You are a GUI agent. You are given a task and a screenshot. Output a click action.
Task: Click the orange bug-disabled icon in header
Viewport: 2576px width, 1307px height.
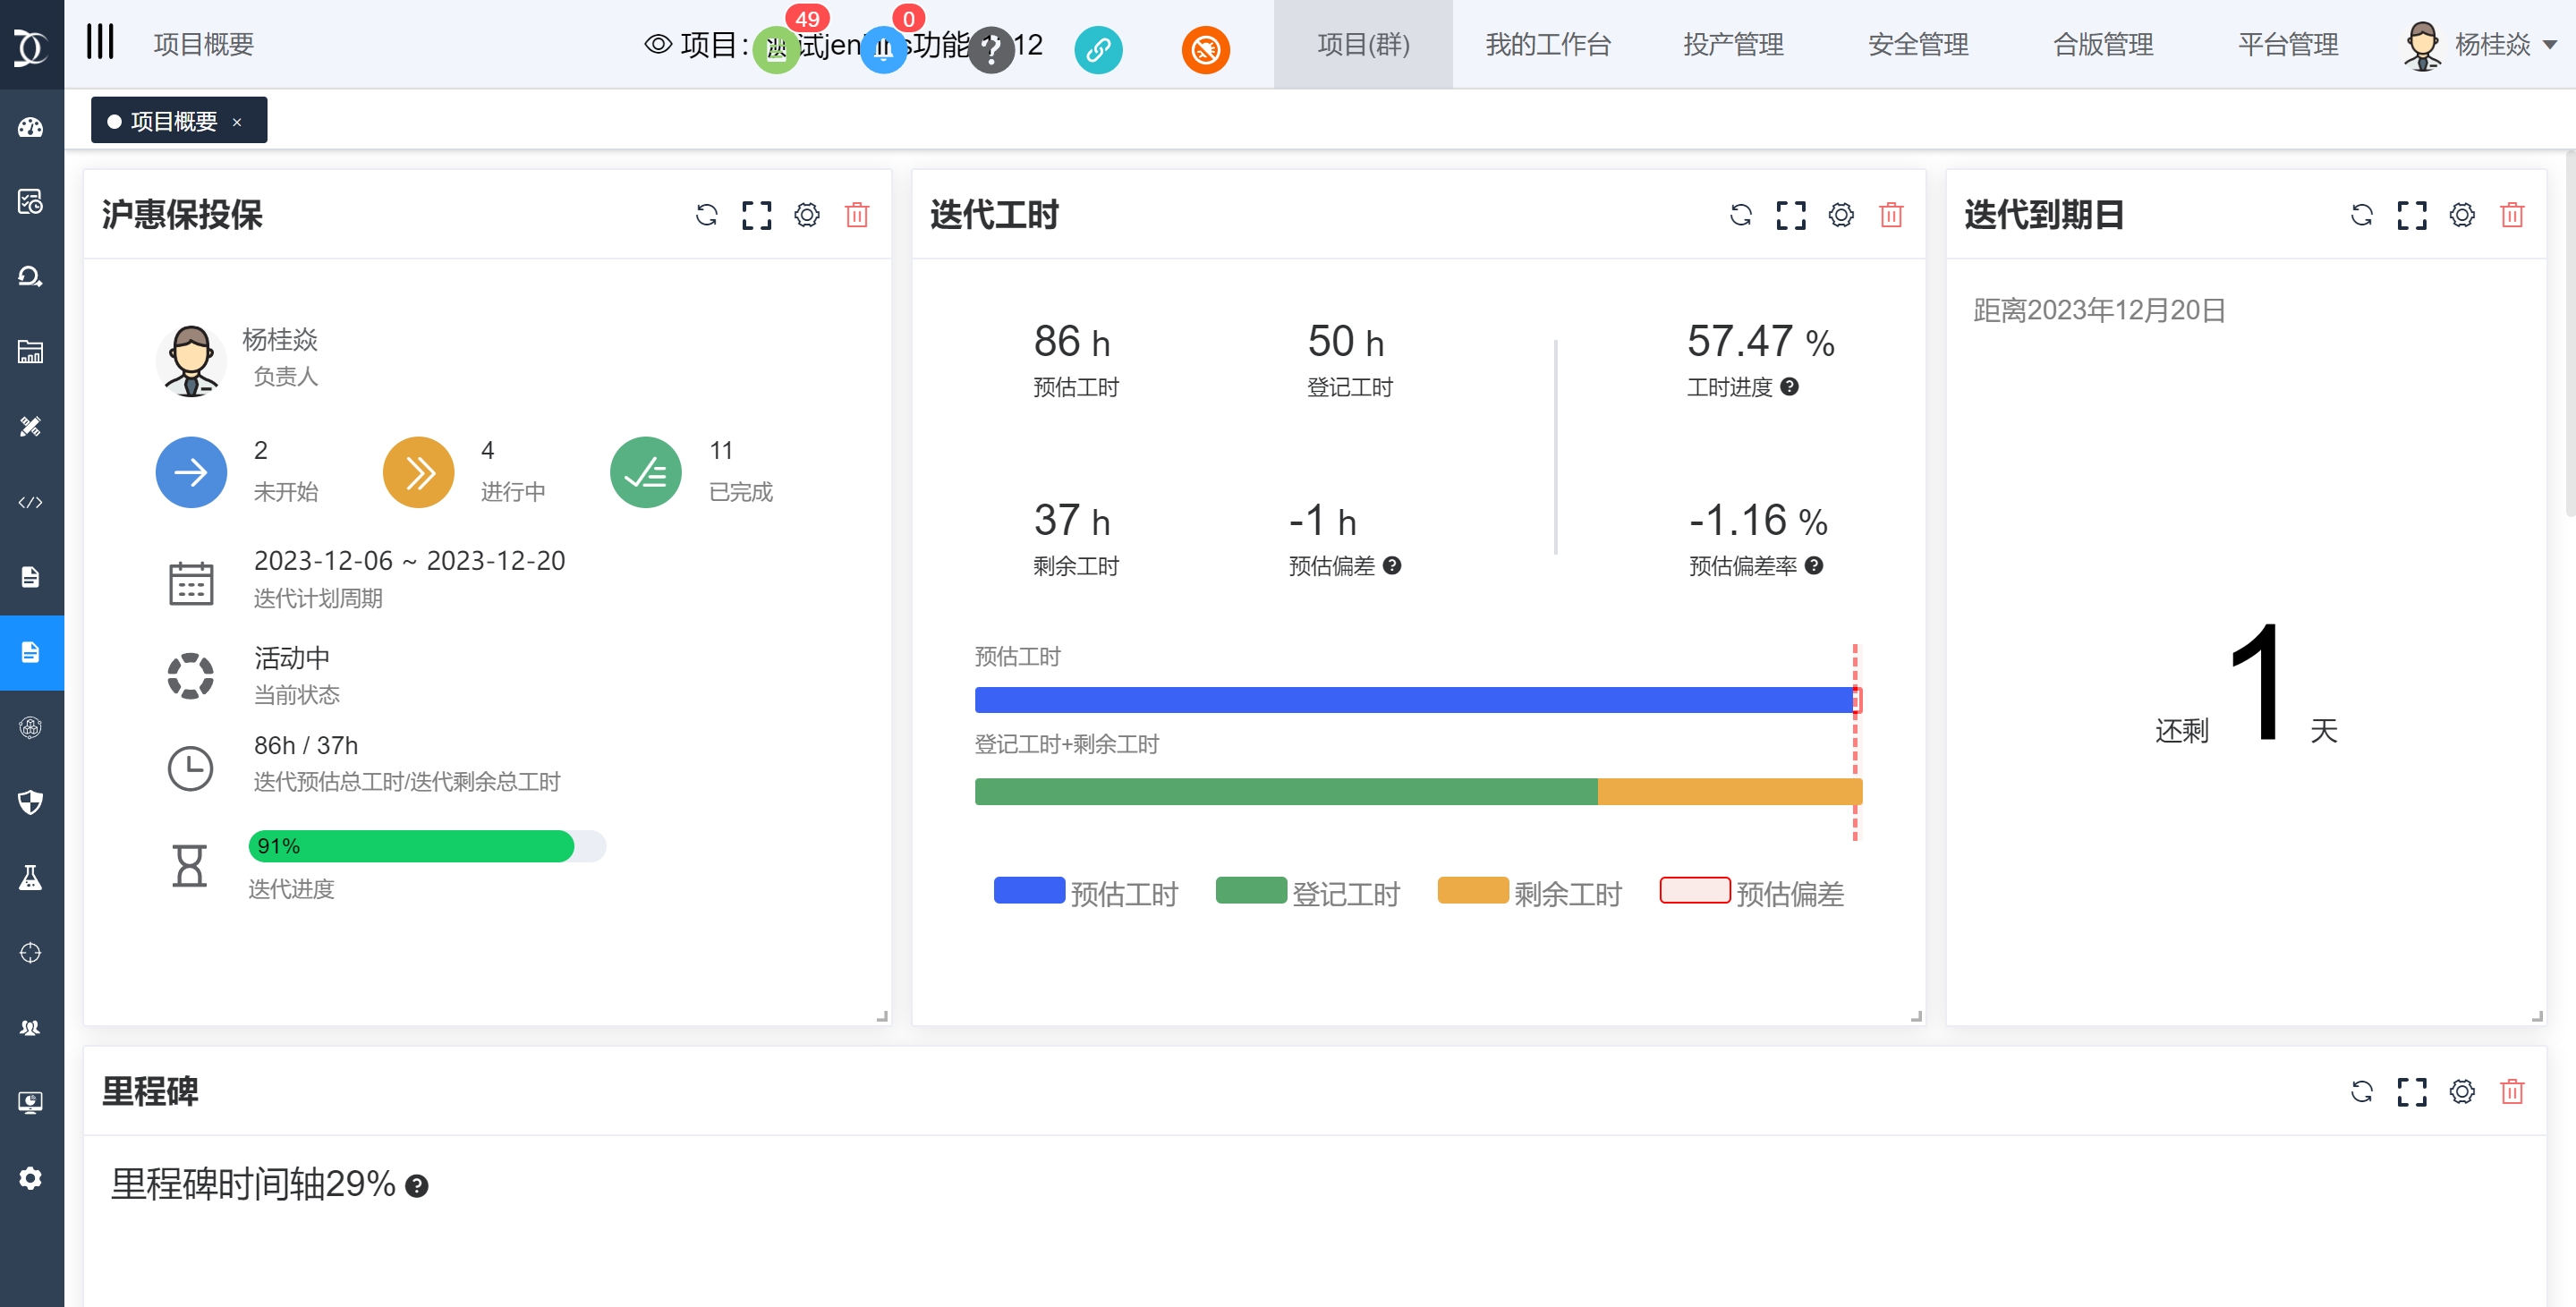point(1205,49)
